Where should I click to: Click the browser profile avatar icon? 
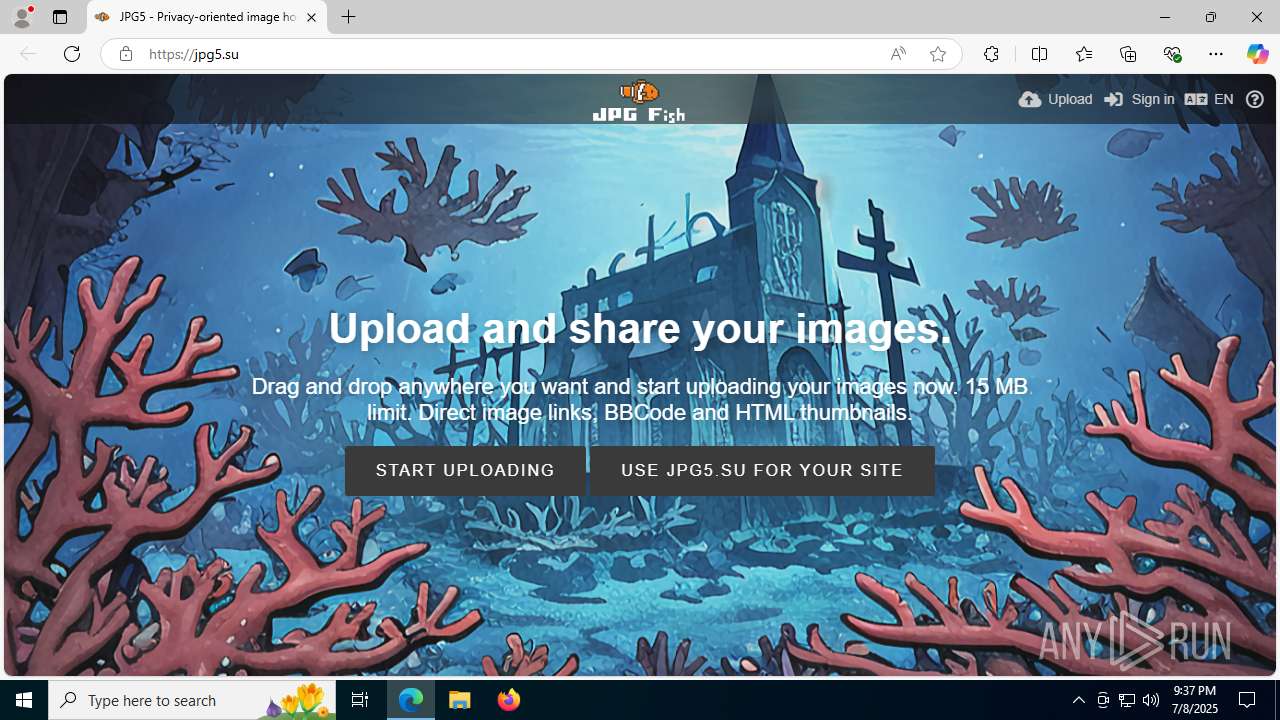click(22, 17)
